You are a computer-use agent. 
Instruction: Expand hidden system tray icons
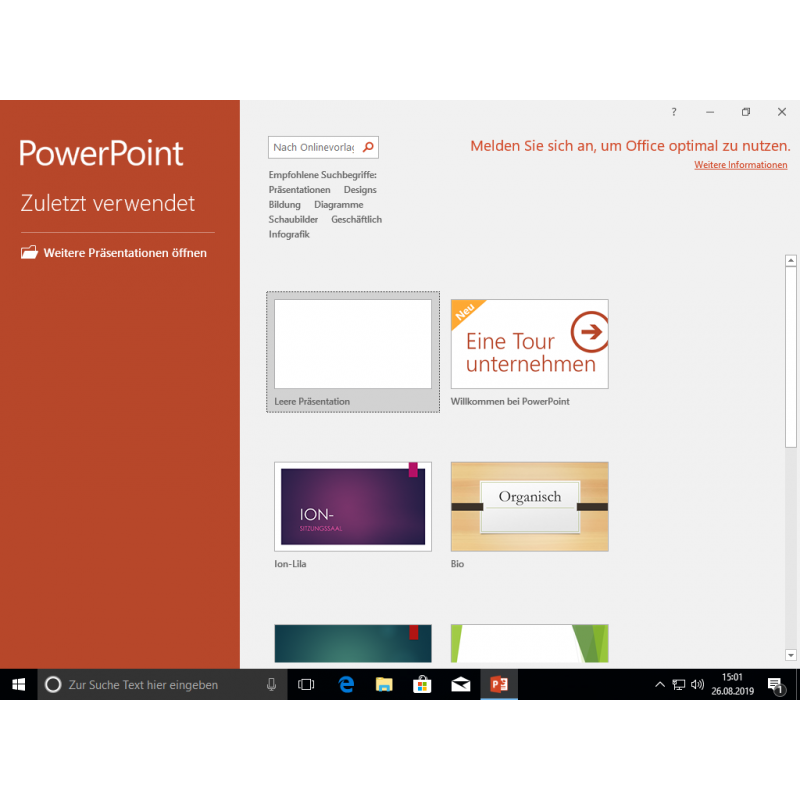[x=659, y=685]
